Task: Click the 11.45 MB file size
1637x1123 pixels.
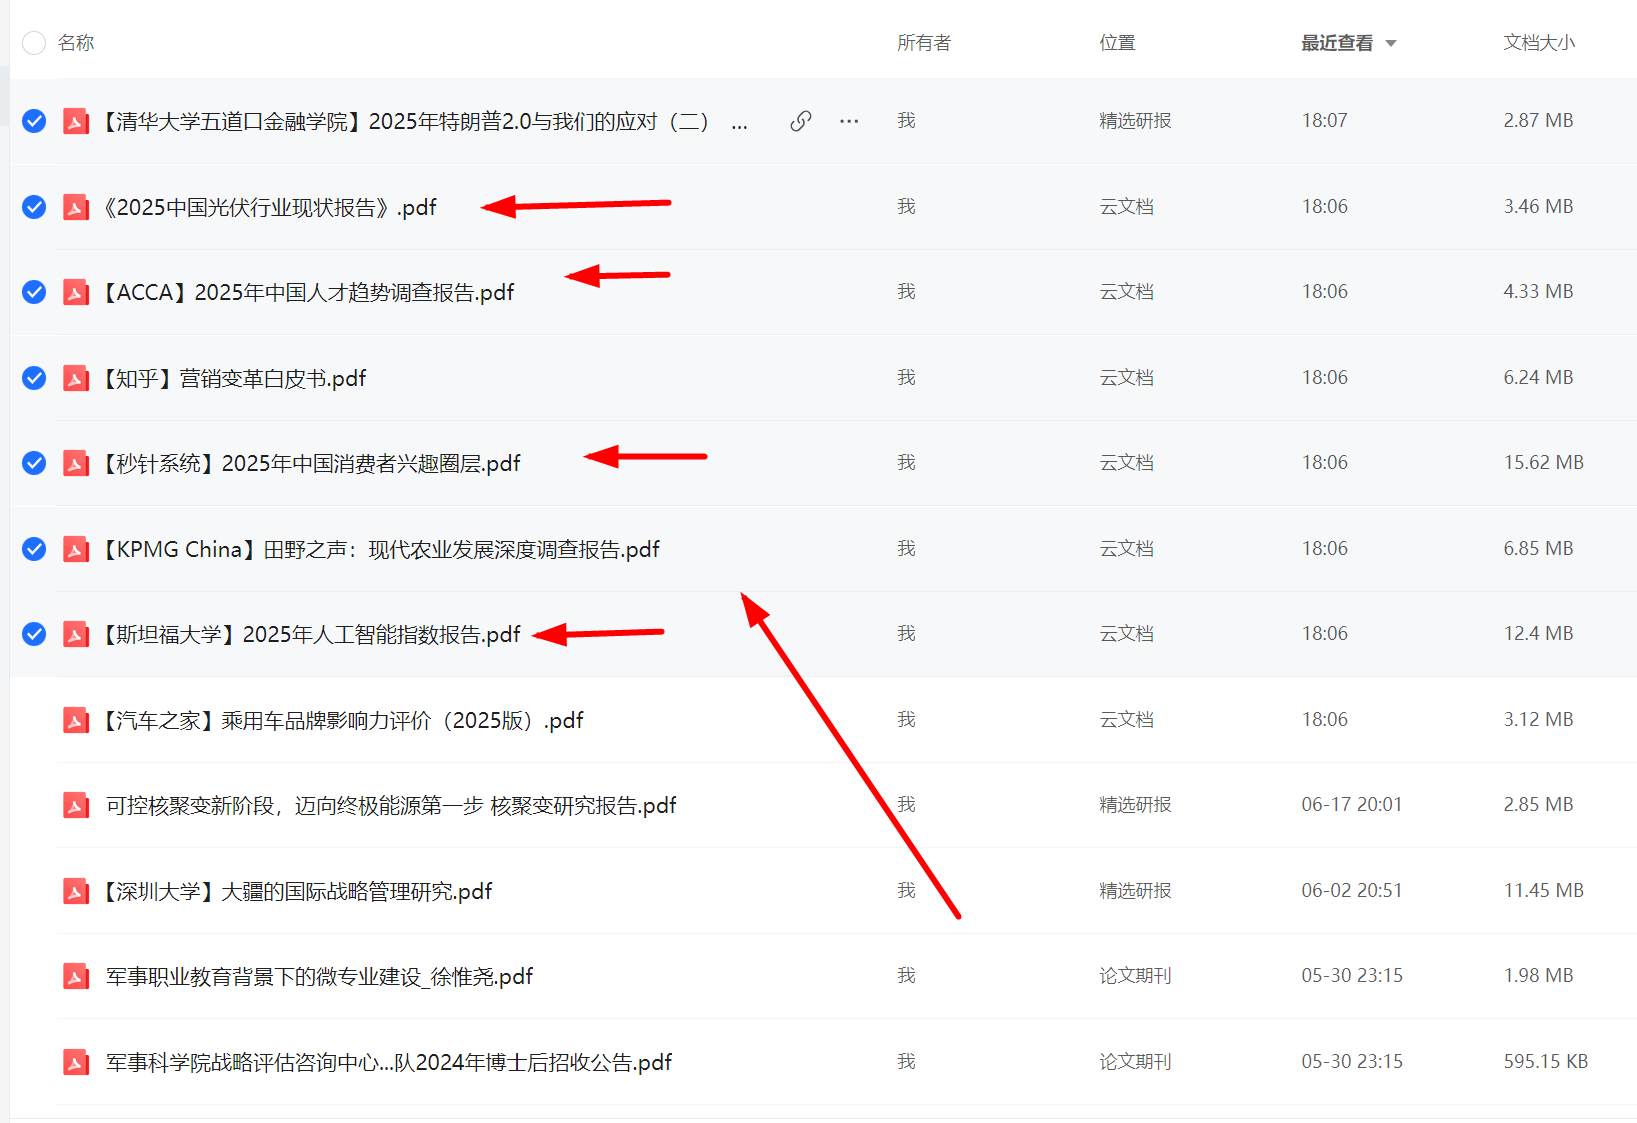Action: tap(1544, 890)
